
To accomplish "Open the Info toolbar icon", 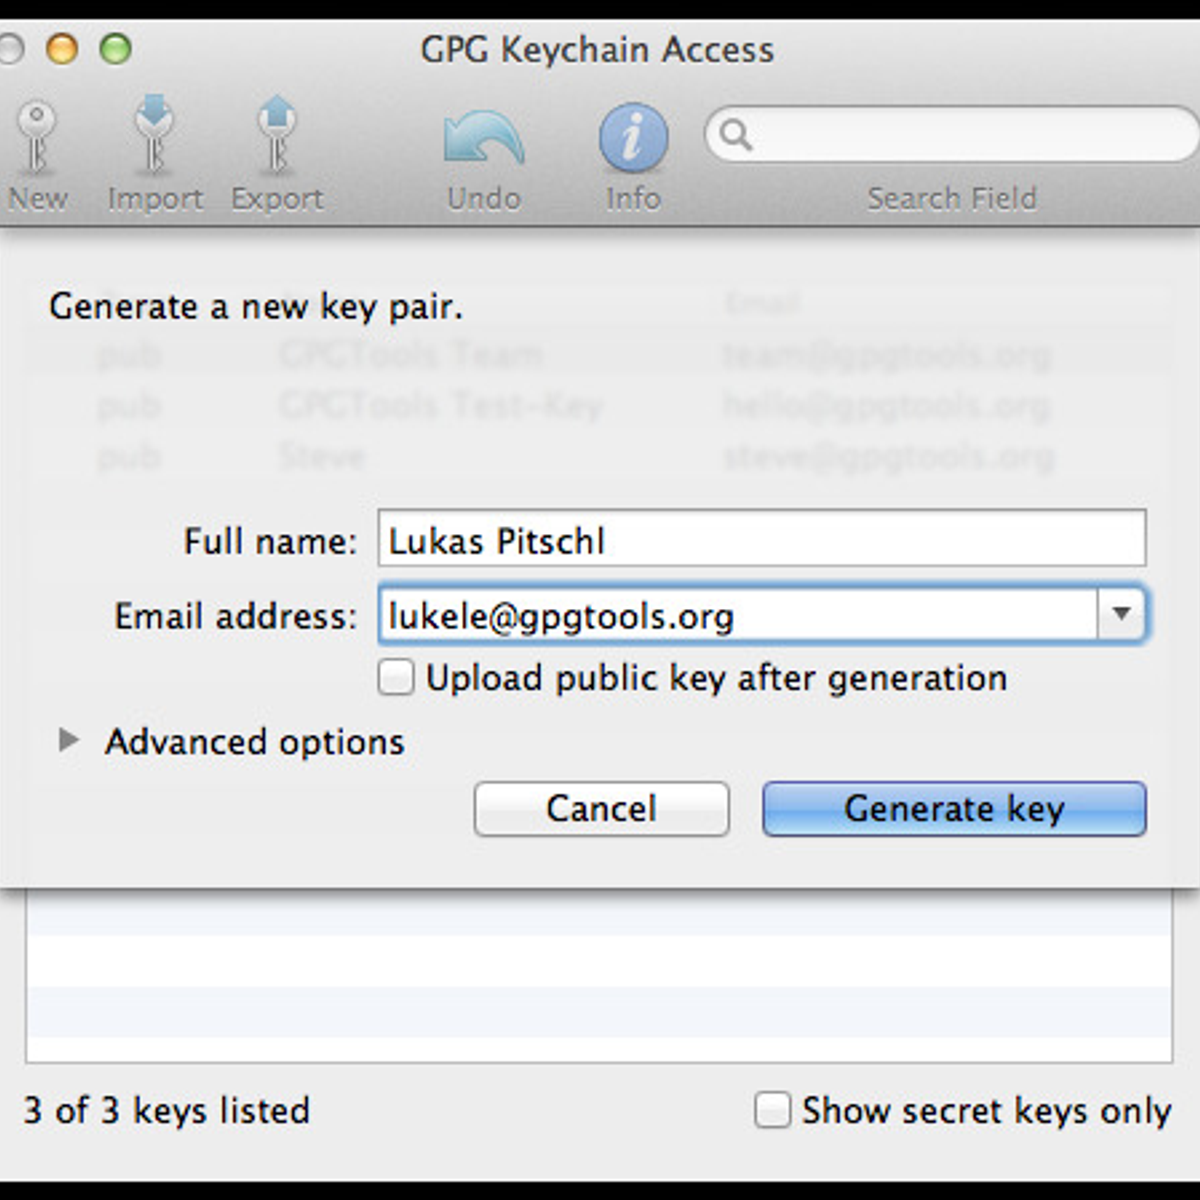I will [x=633, y=138].
